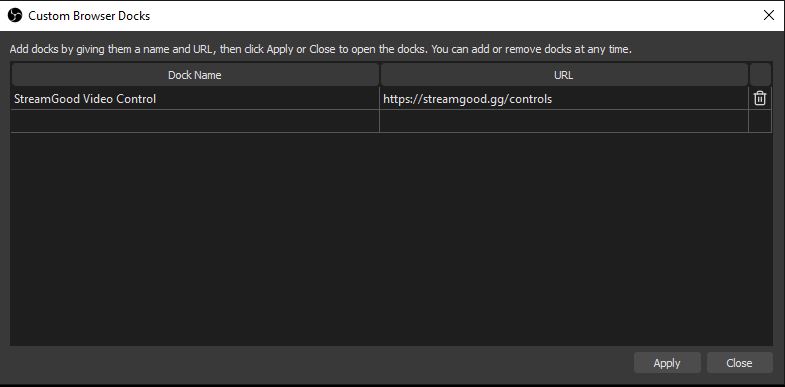785x387 pixels.
Task: Edit the StreamGood Video Control name cell
Action: click(x=195, y=99)
